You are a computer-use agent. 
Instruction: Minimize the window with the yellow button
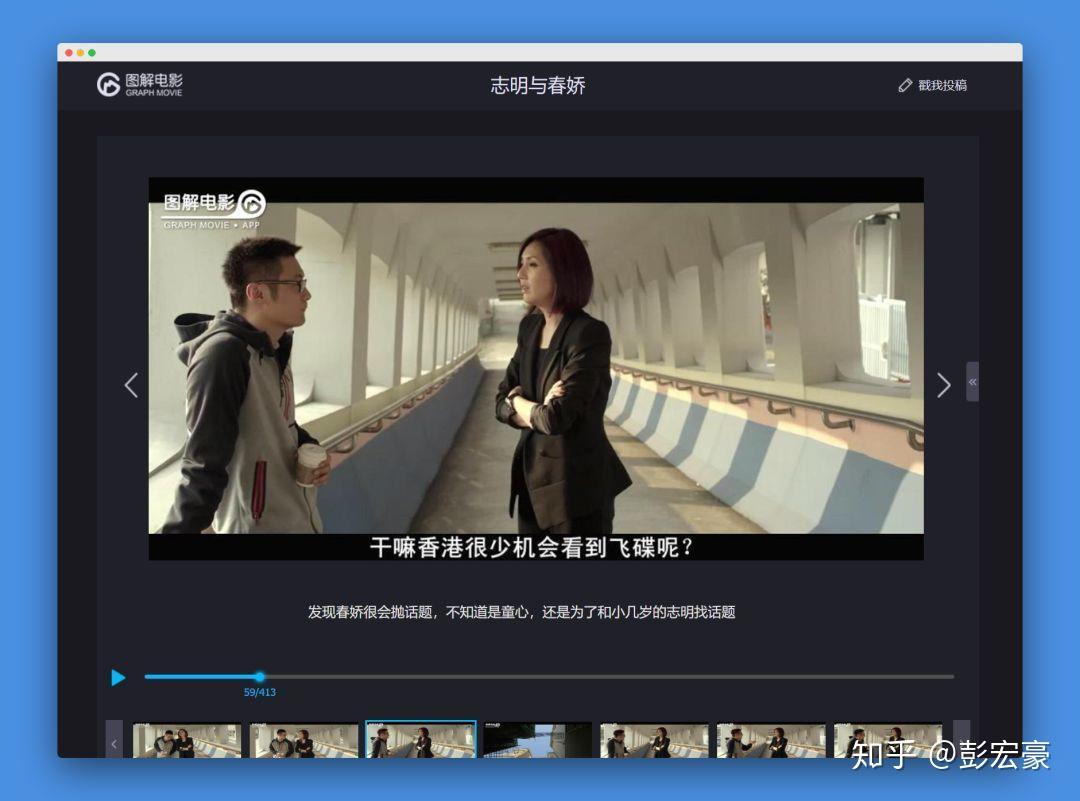(x=81, y=53)
